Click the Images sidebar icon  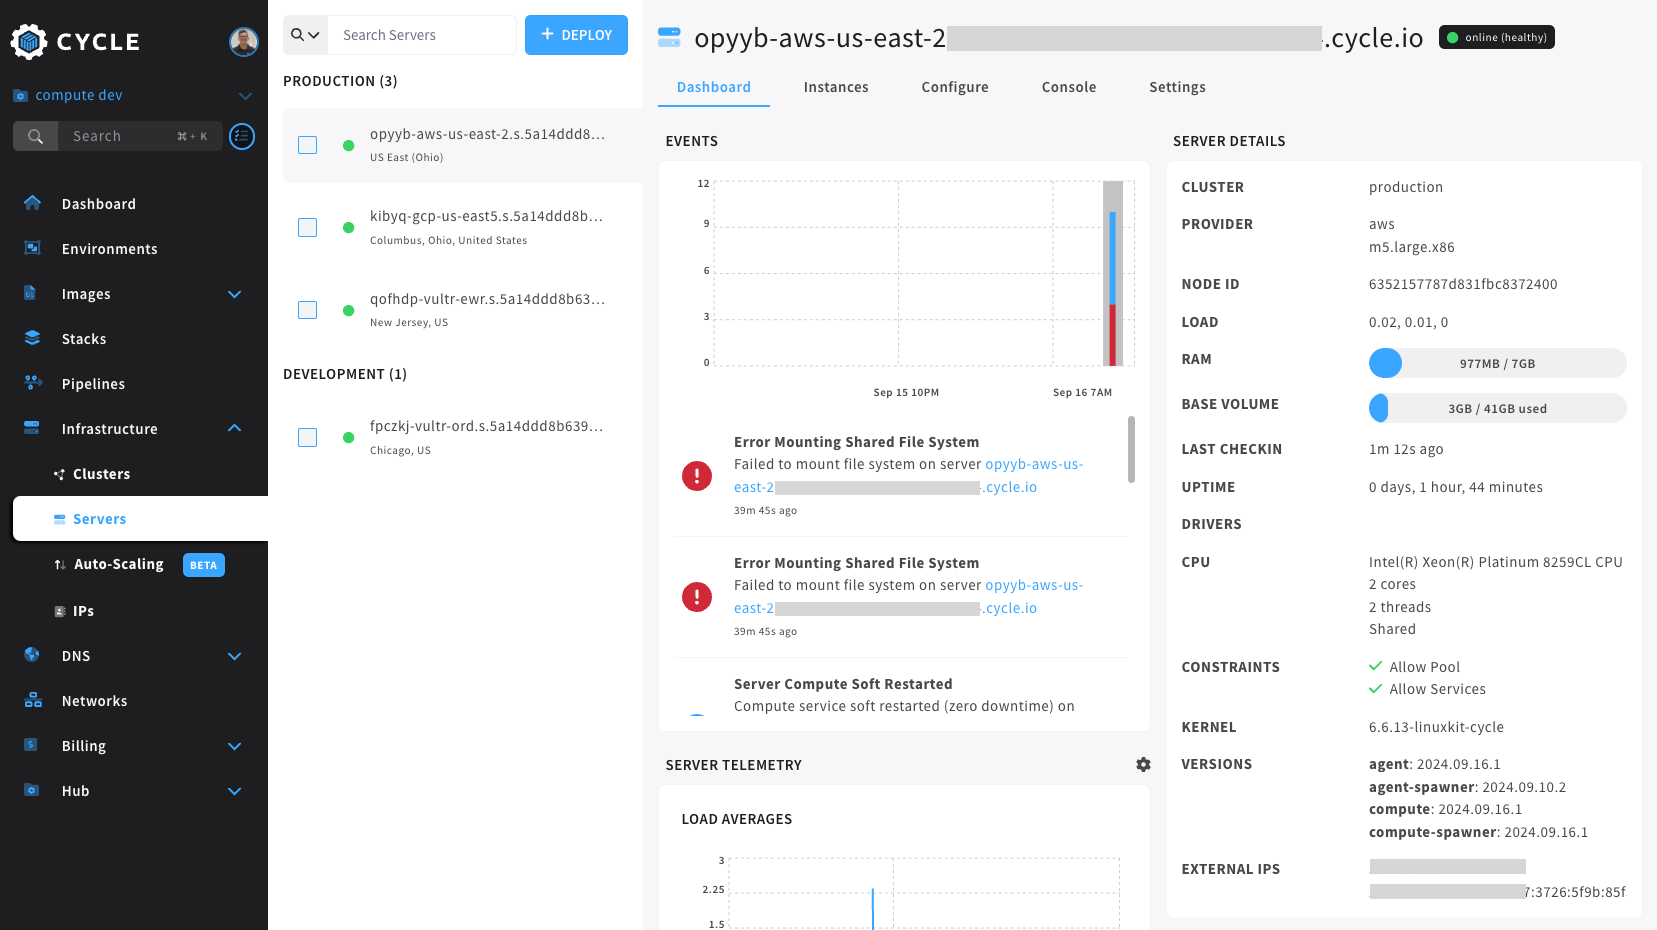(x=32, y=293)
